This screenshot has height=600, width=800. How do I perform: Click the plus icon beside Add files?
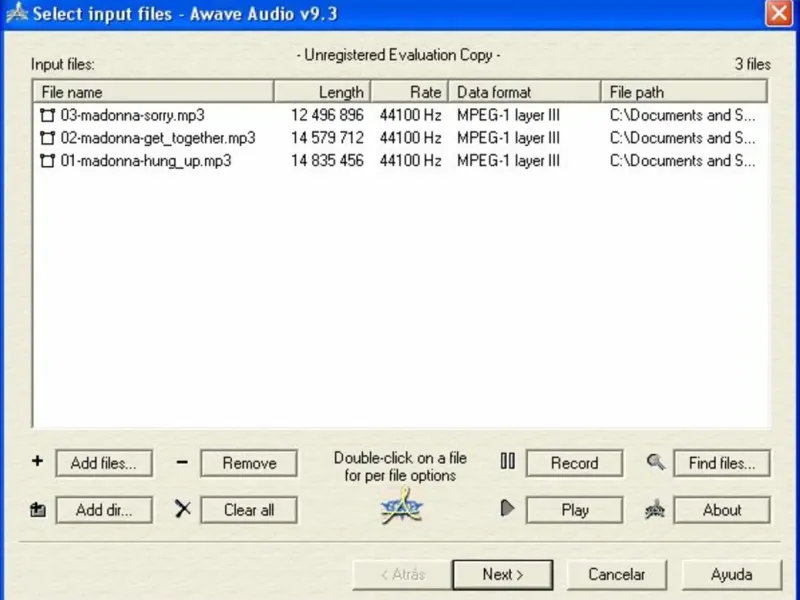coord(37,461)
